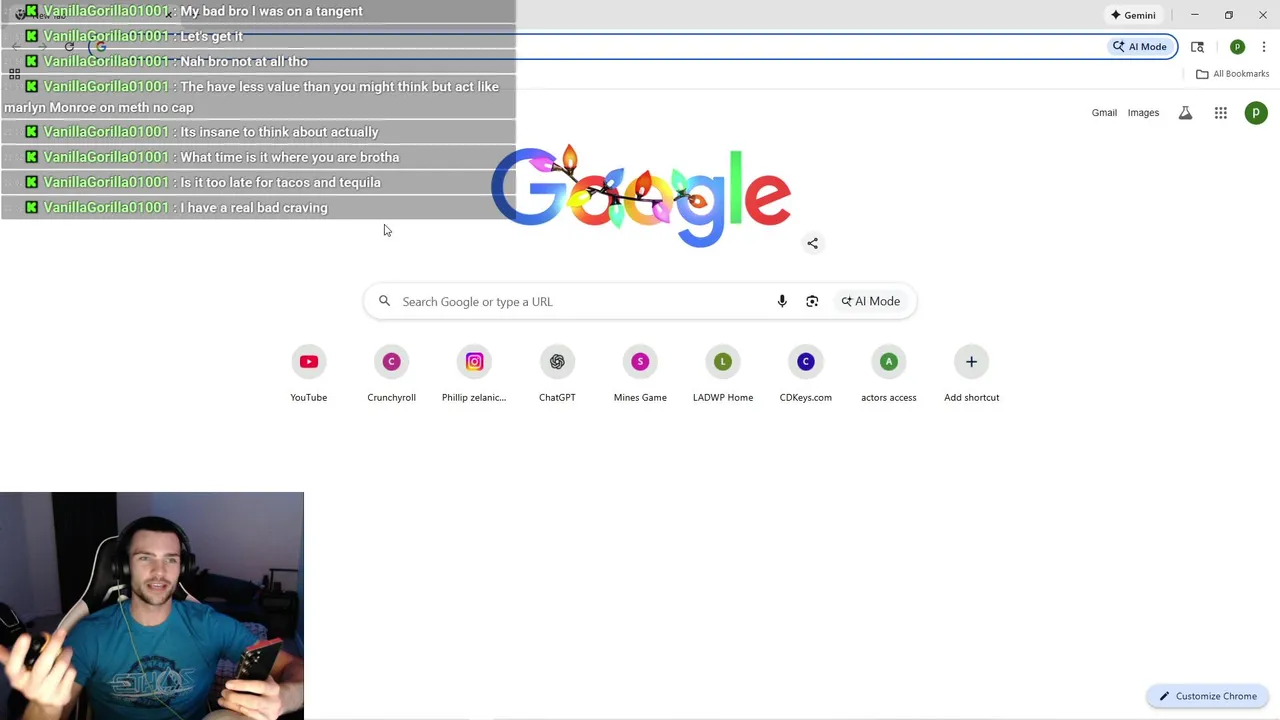Search by image with Google Lens icon
Image resolution: width=1280 pixels, height=720 pixels.
pyautogui.click(x=812, y=301)
